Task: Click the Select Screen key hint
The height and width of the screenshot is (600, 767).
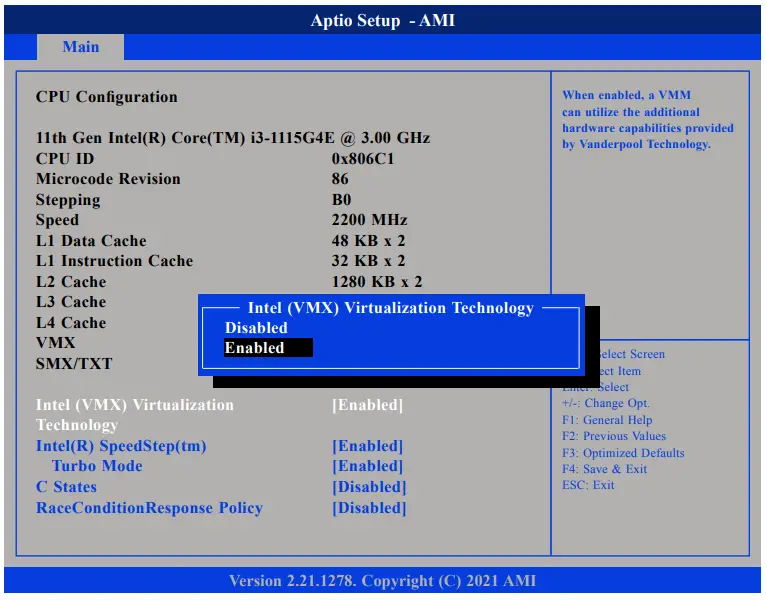Action: [631, 354]
